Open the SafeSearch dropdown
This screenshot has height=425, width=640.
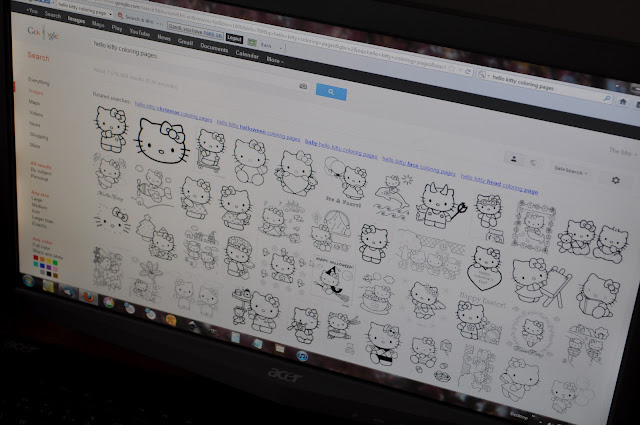(x=571, y=171)
